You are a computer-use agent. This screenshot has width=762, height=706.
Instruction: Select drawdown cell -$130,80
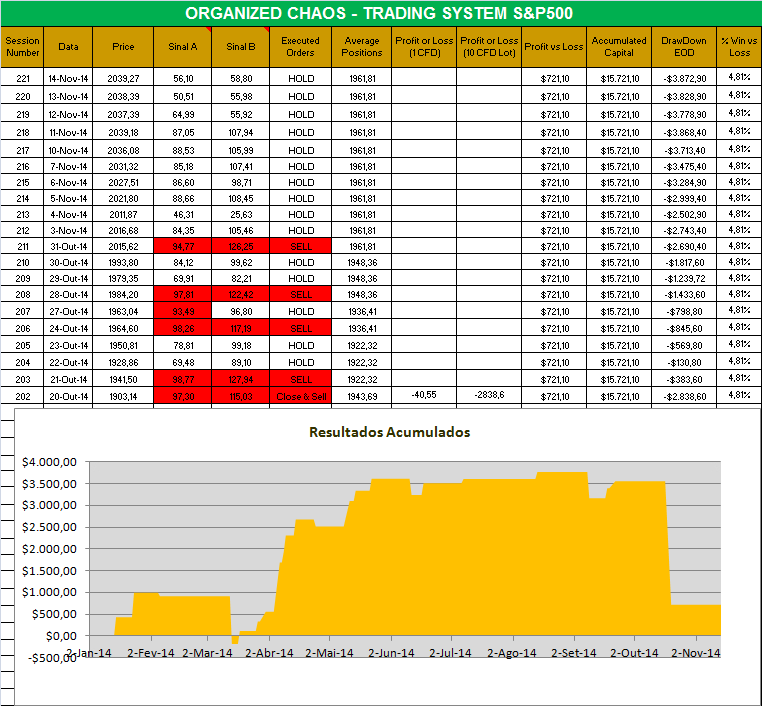pos(684,362)
